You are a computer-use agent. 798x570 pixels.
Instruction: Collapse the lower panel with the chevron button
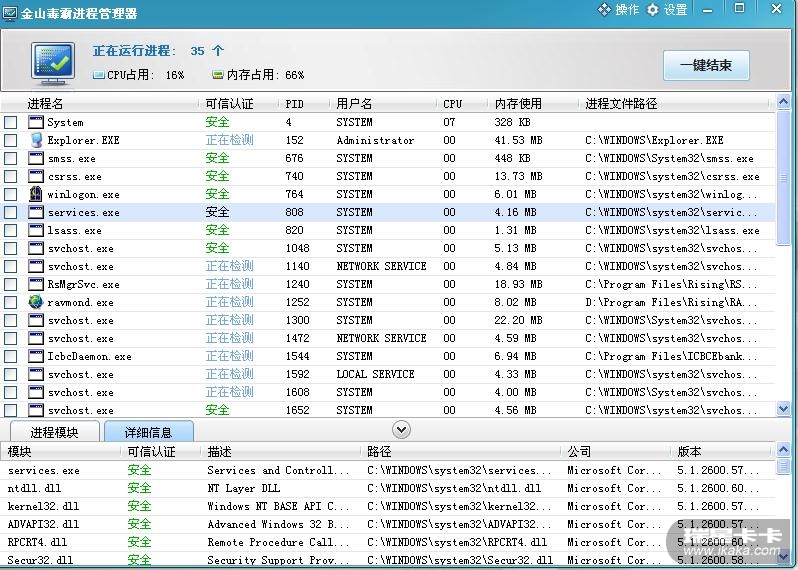tap(402, 430)
